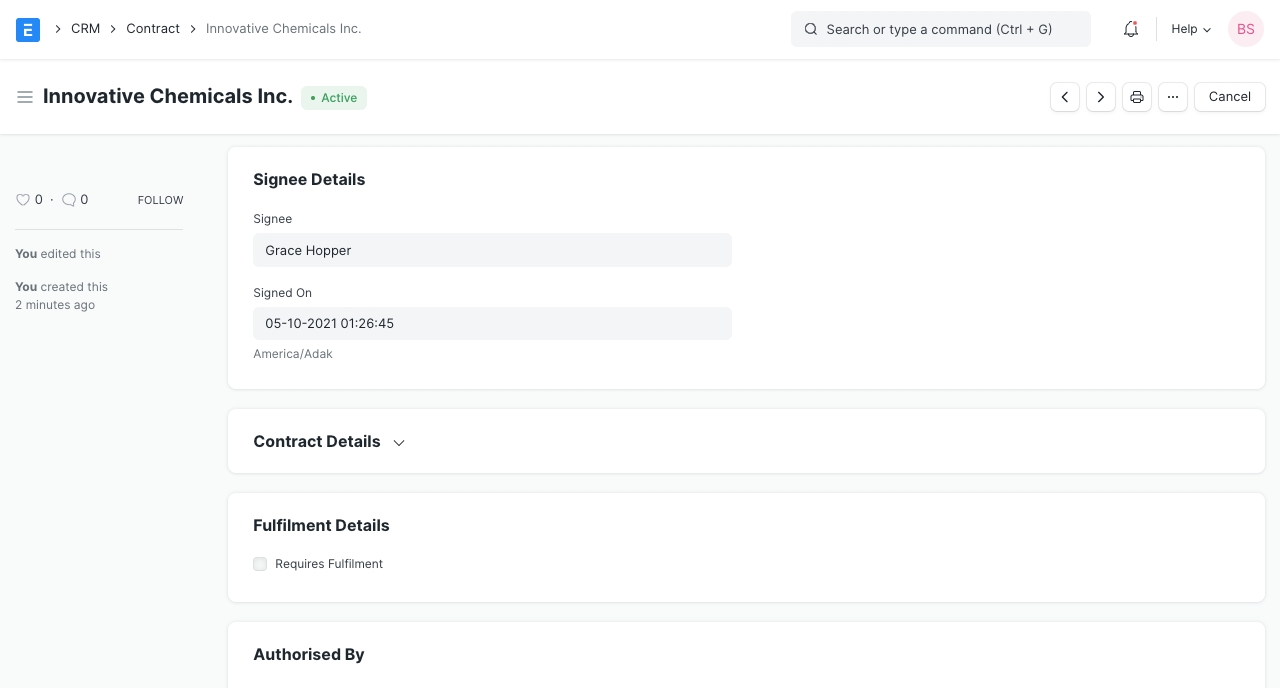Like this document with heart icon
The width and height of the screenshot is (1280, 688).
pos(23,200)
